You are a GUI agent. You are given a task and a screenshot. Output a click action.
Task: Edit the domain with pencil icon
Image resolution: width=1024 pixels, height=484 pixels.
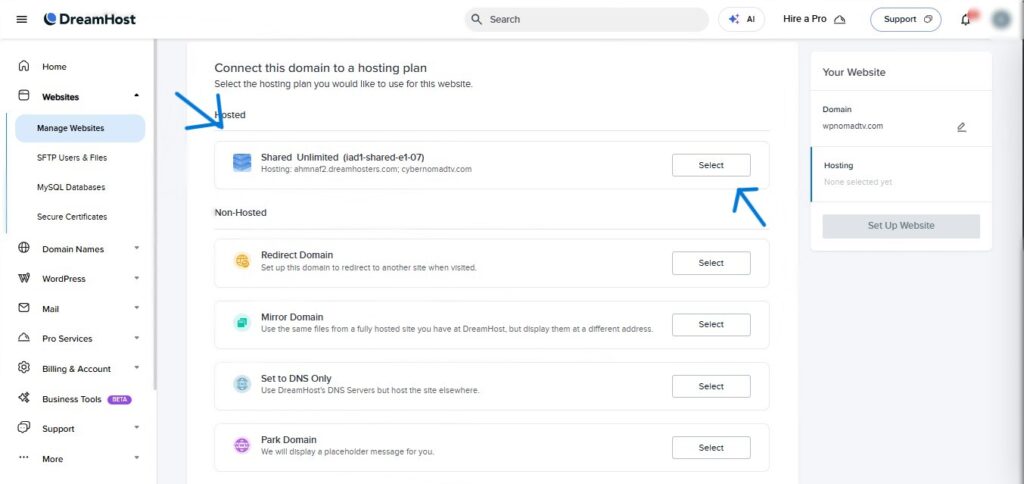[x=961, y=127]
